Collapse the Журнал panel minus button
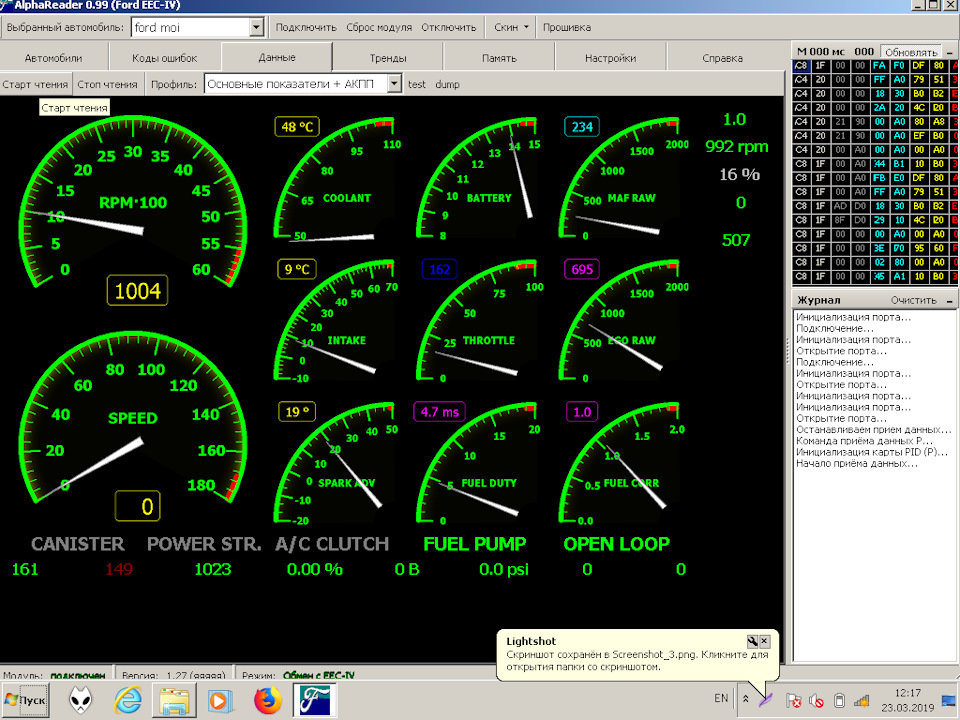Viewport: 960px width, 720px height. (950, 300)
